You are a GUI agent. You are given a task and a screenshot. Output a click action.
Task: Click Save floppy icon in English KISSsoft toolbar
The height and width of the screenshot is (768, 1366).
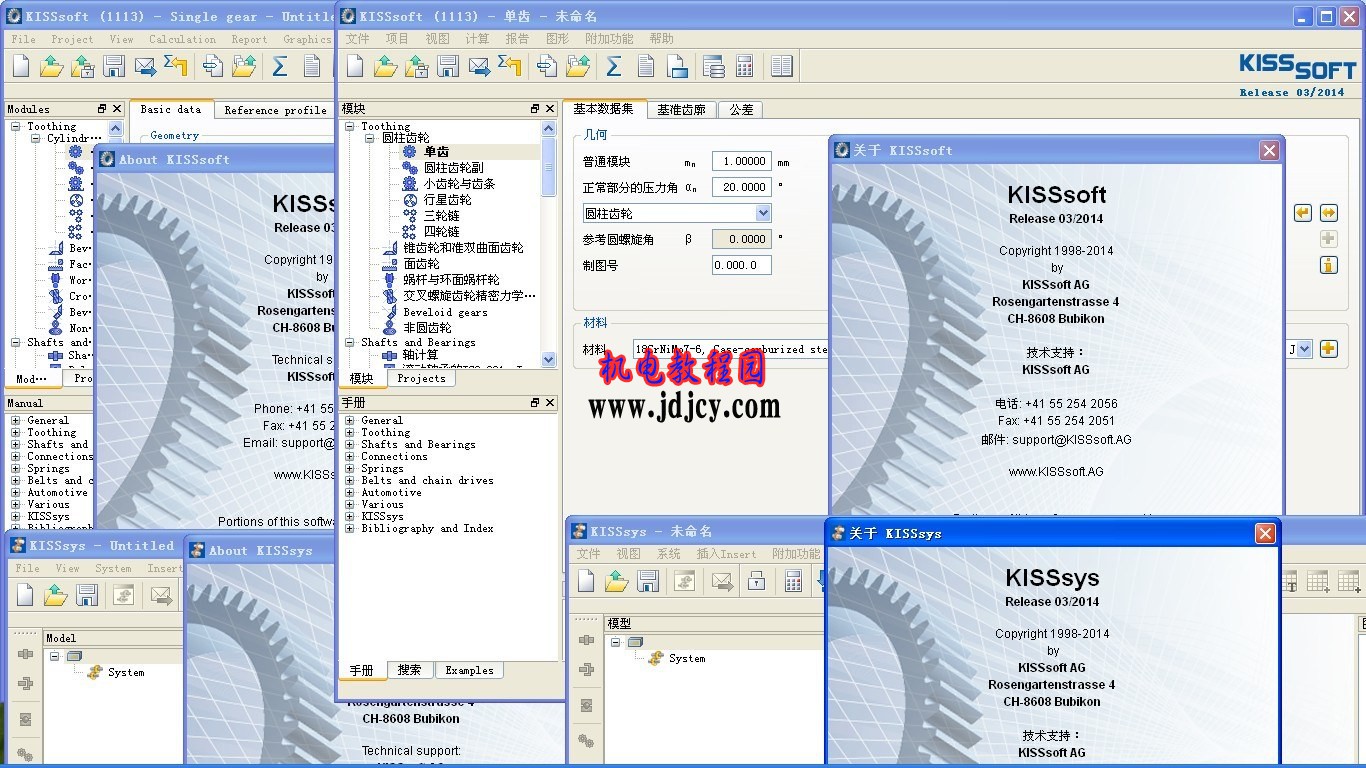tap(114, 67)
